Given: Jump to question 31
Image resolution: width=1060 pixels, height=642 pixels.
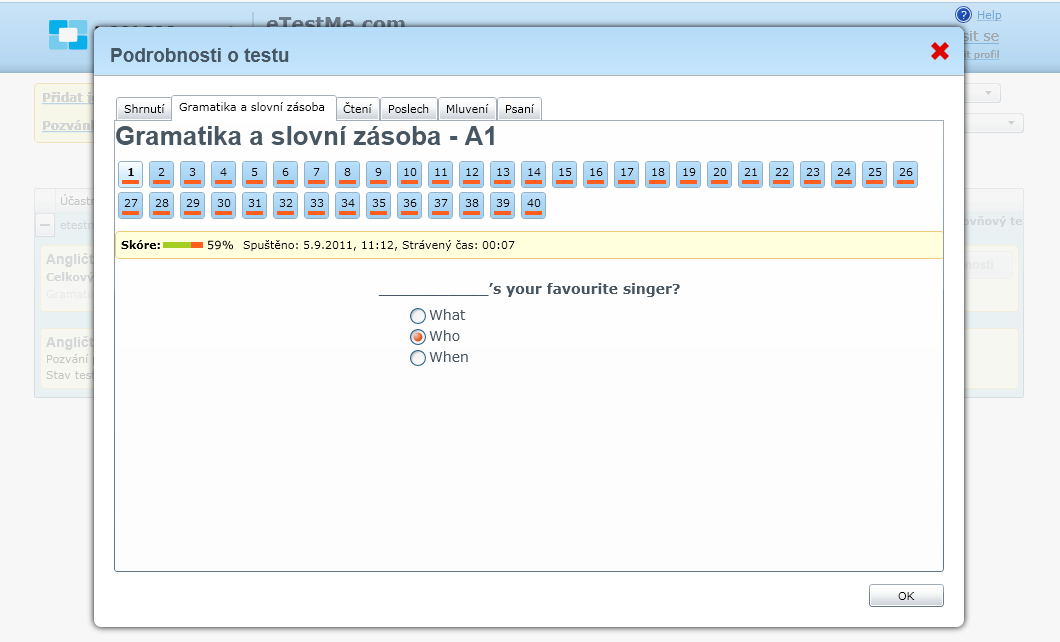Looking at the screenshot, I should [254, 205].
